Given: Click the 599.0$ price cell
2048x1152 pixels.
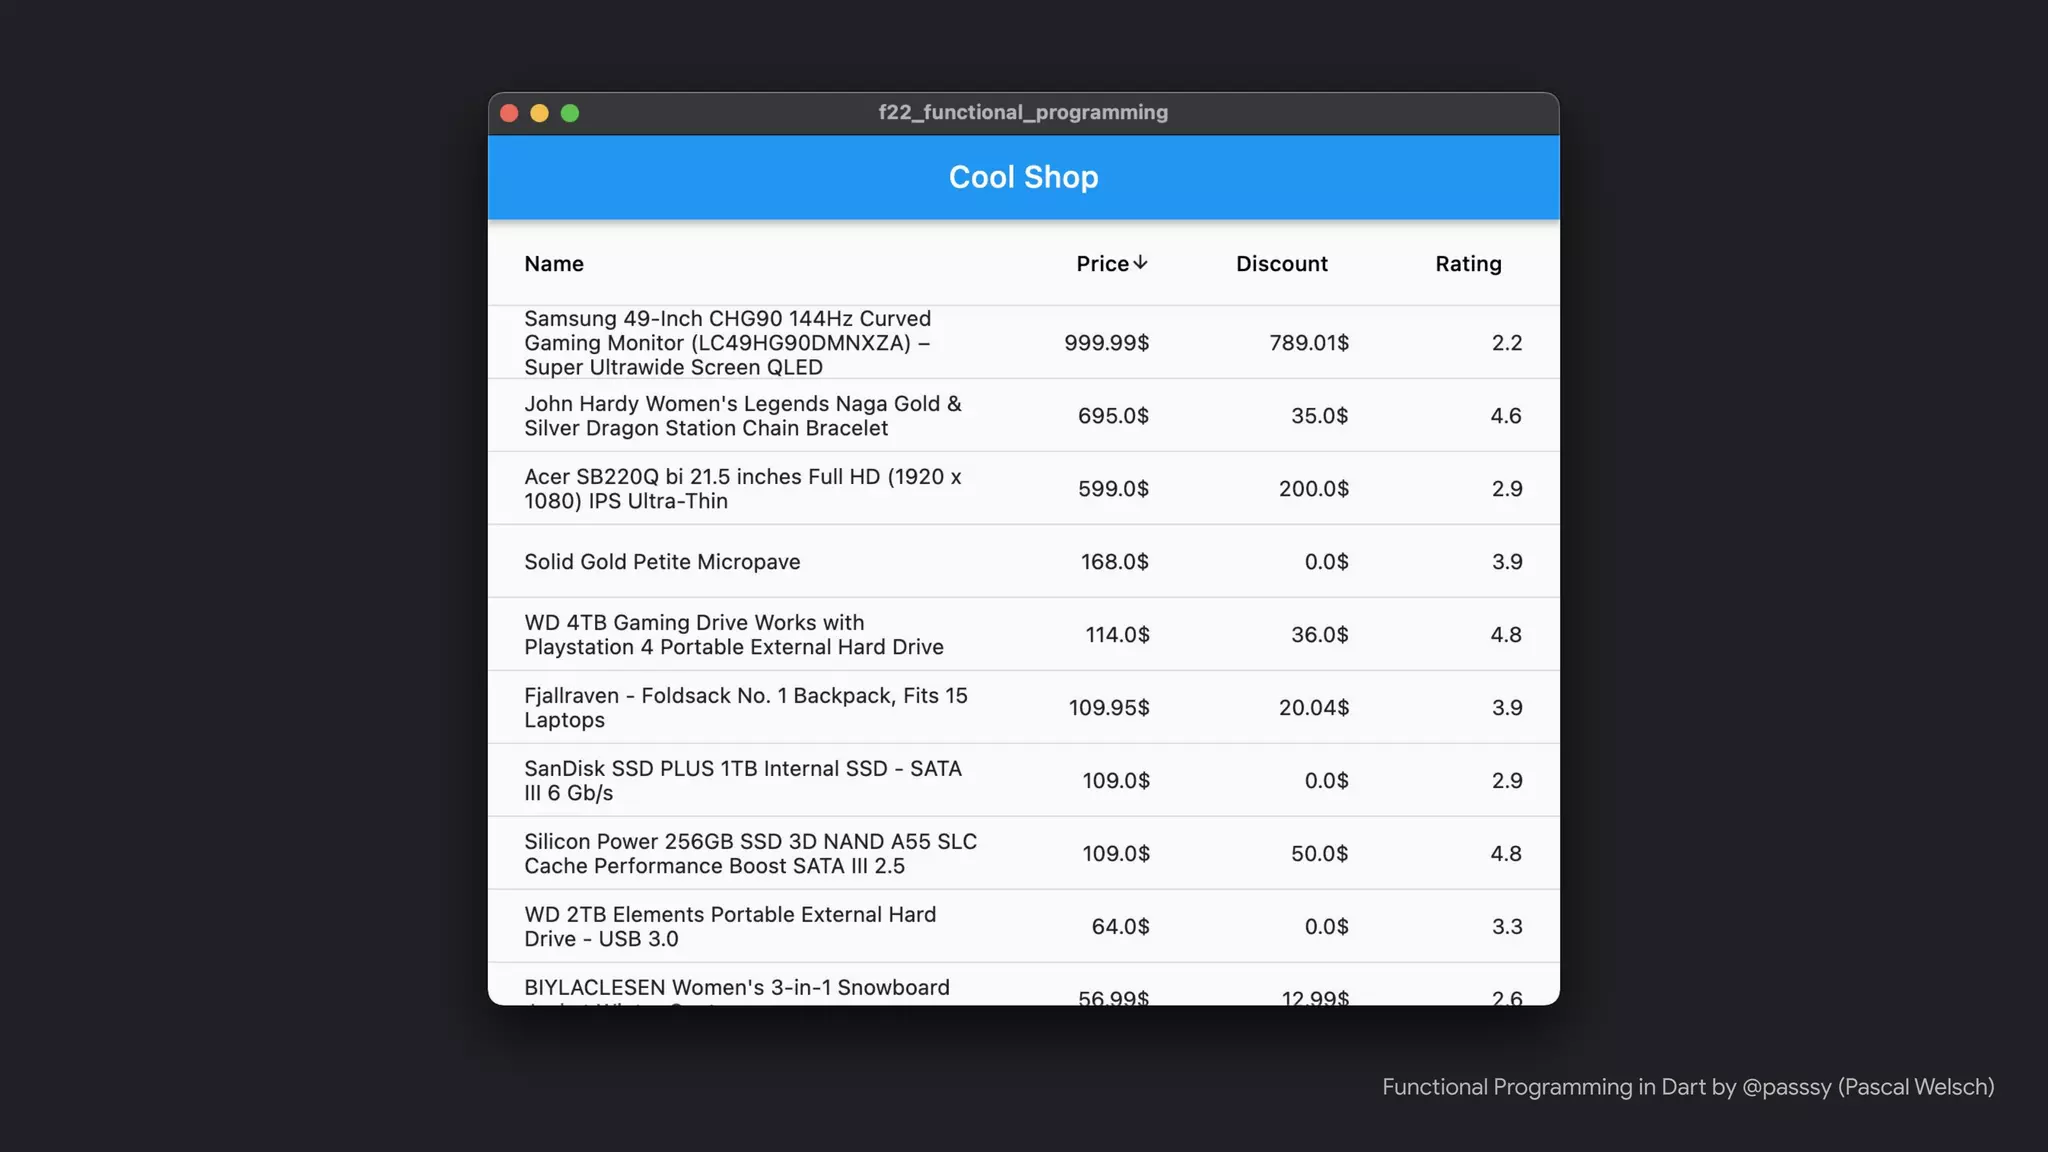Looking at the screenshot, I should click(1113, 489).
